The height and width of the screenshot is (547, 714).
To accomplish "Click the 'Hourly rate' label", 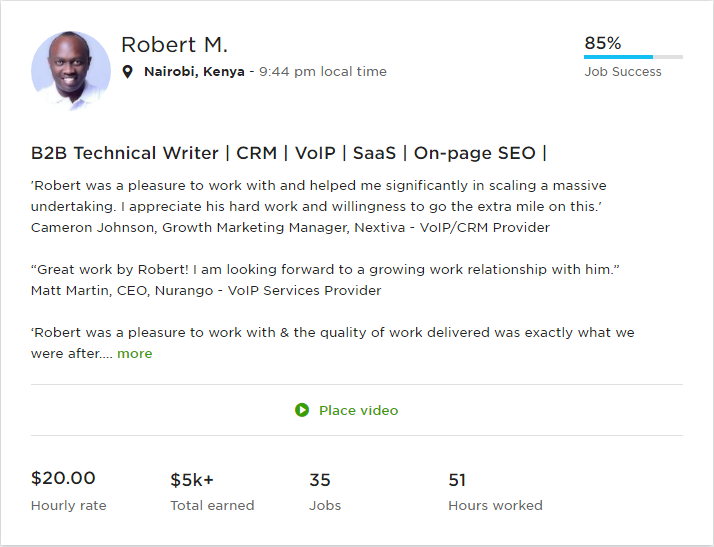I will [69, 505].
